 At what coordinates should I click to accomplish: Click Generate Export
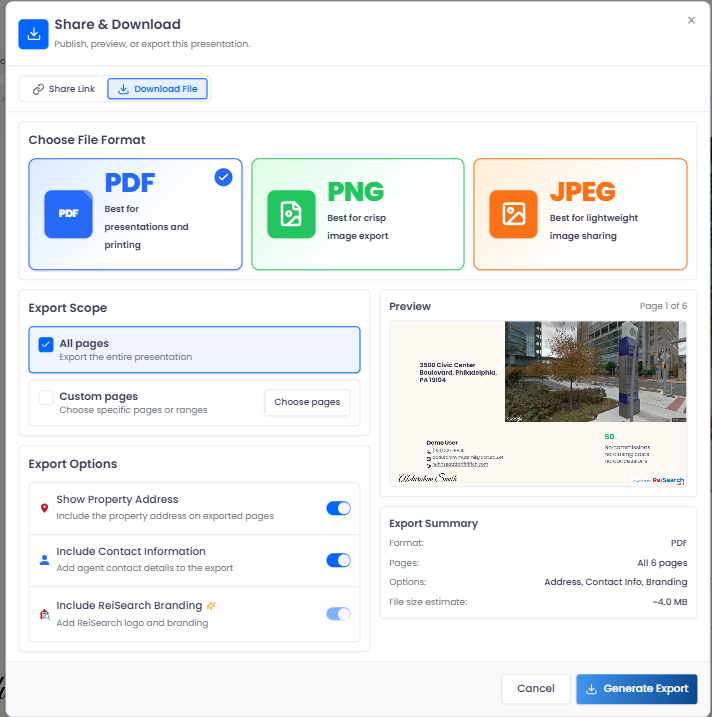click(637, 688)
